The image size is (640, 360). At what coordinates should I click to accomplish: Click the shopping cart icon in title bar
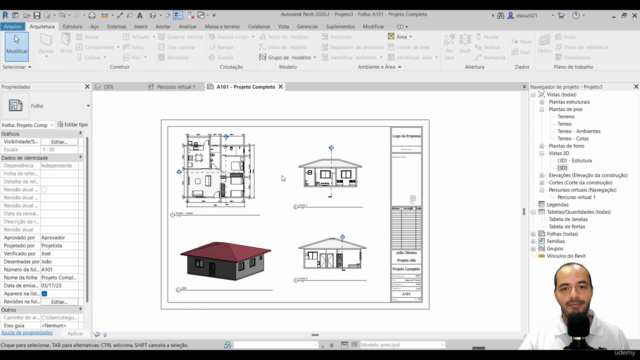[x=561, y=16]
